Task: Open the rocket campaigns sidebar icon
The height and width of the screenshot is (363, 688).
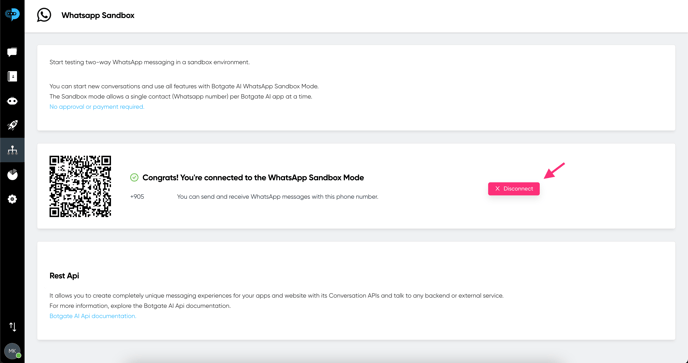Action: (x=12, y=126)
